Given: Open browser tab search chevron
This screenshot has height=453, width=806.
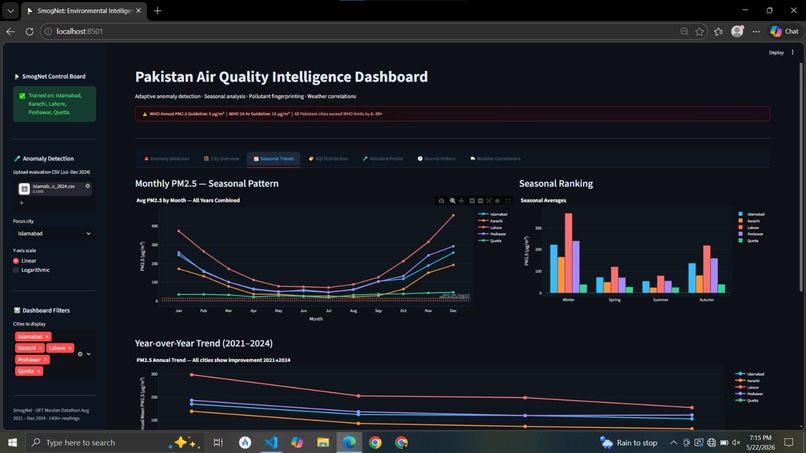Looking at the screenshot, I should point(10,10).
